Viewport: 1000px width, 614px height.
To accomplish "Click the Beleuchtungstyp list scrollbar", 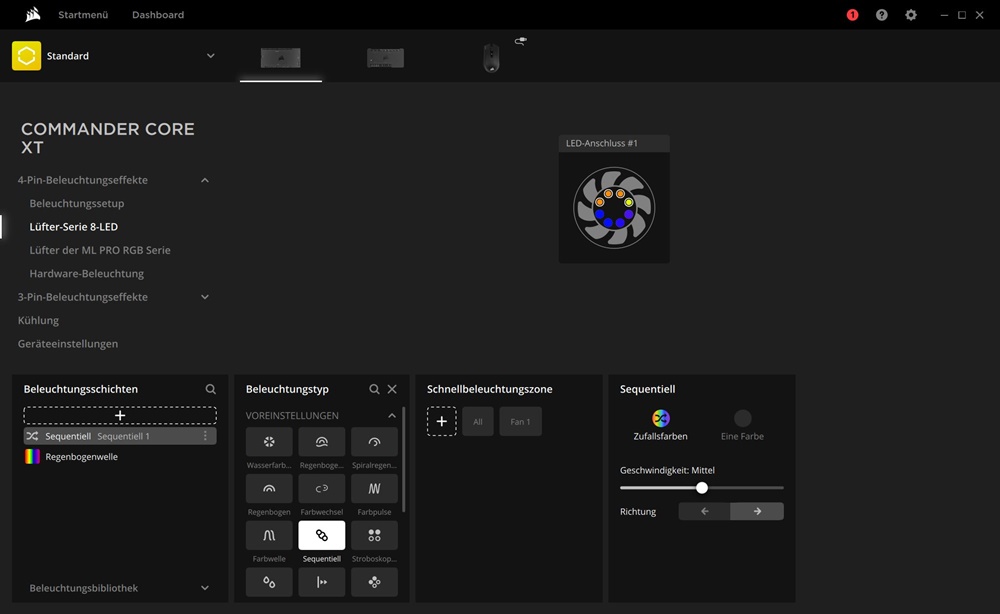I will (x=404, y=459).
